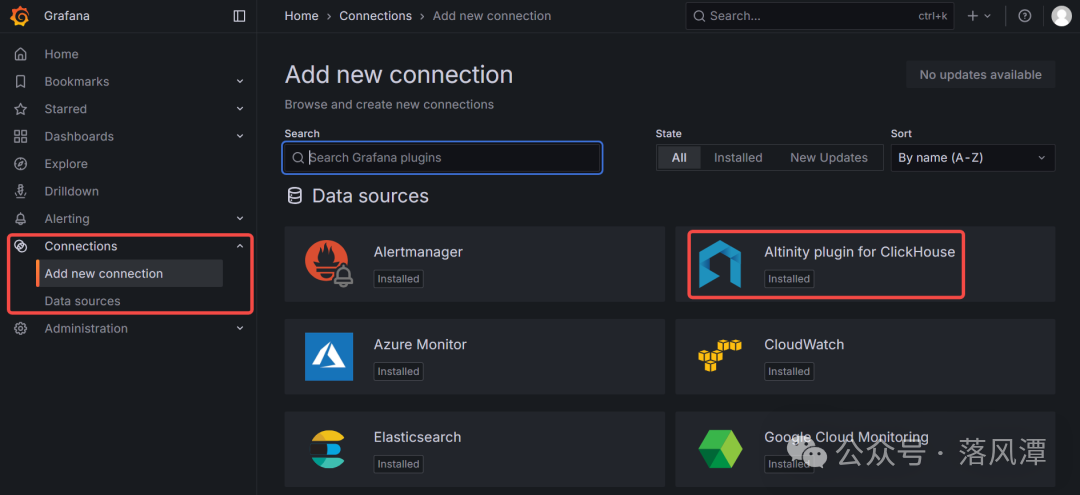
Task: Open Alerting in the sidebar
Action: point(67,219)
